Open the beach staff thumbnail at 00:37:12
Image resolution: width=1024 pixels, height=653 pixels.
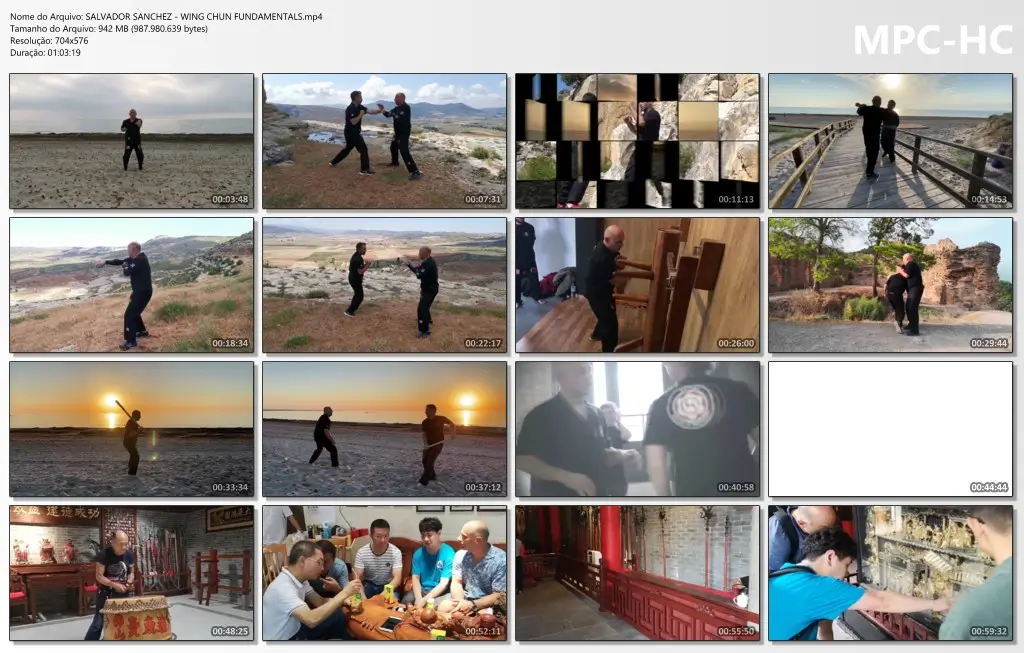coord(385,429)
